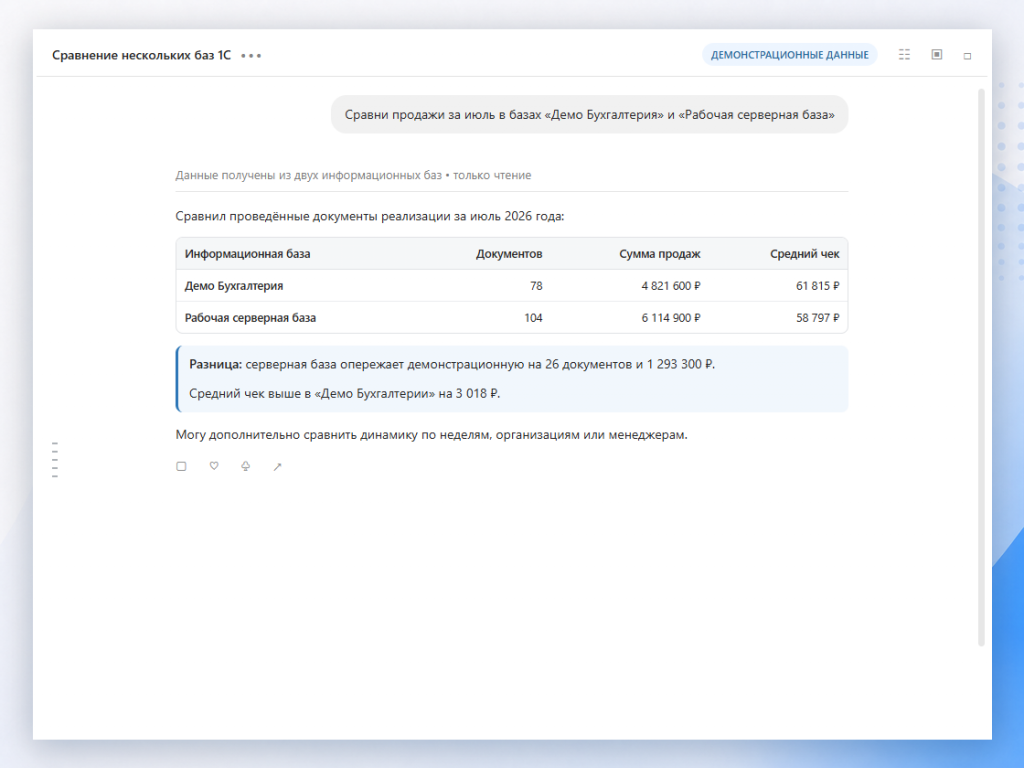Open the three-dot menu beside the chat title
This screenshot has height=768, width=1024.
click(x=251, y=56)
